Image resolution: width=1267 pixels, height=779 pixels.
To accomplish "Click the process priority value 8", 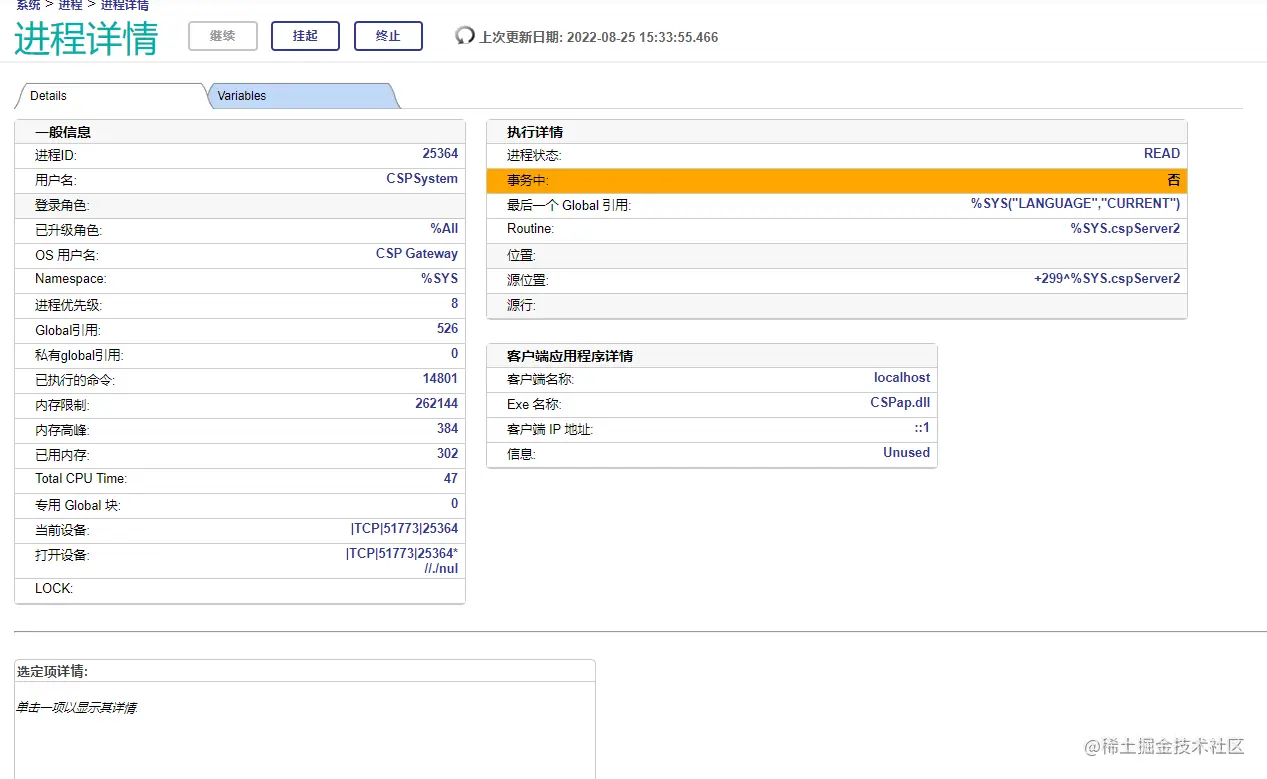I will (x=454, y=303).
